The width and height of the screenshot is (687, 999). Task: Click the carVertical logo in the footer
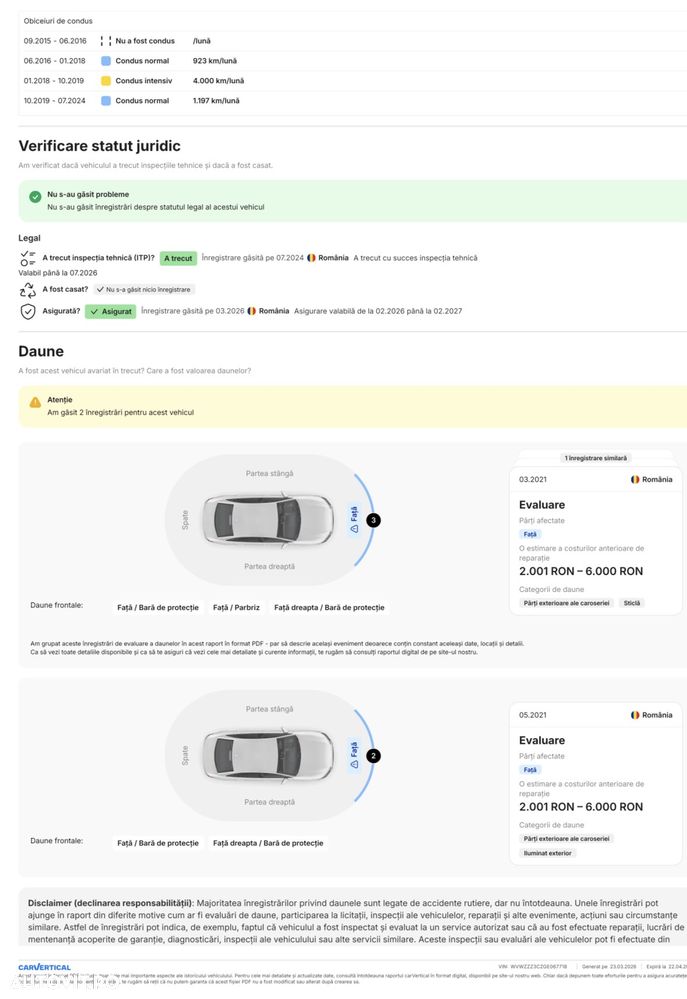[45, 967]
